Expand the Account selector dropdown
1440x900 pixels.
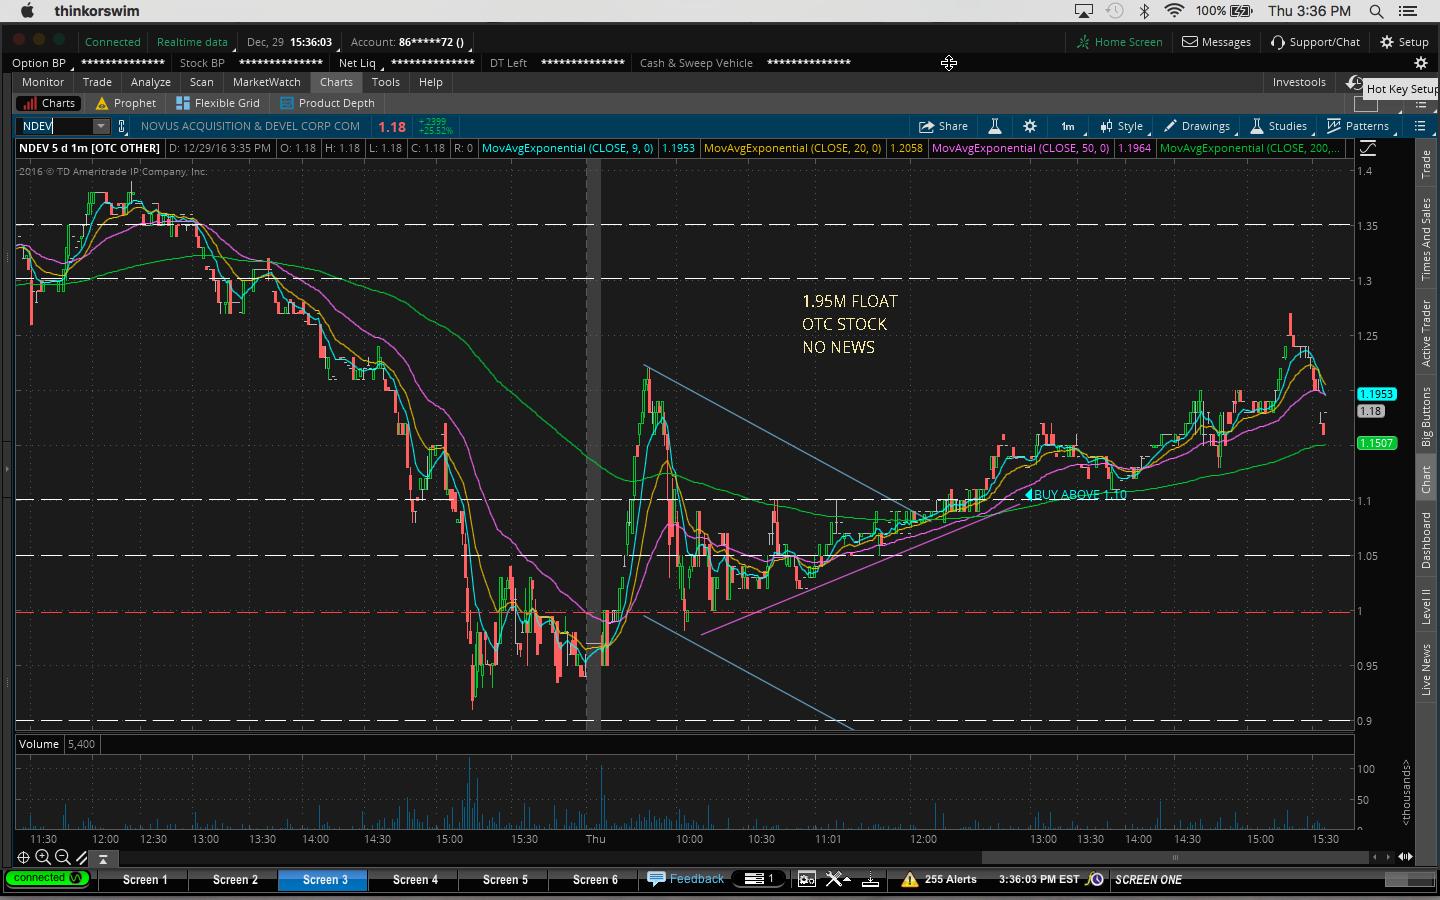[x=410, y=42]
